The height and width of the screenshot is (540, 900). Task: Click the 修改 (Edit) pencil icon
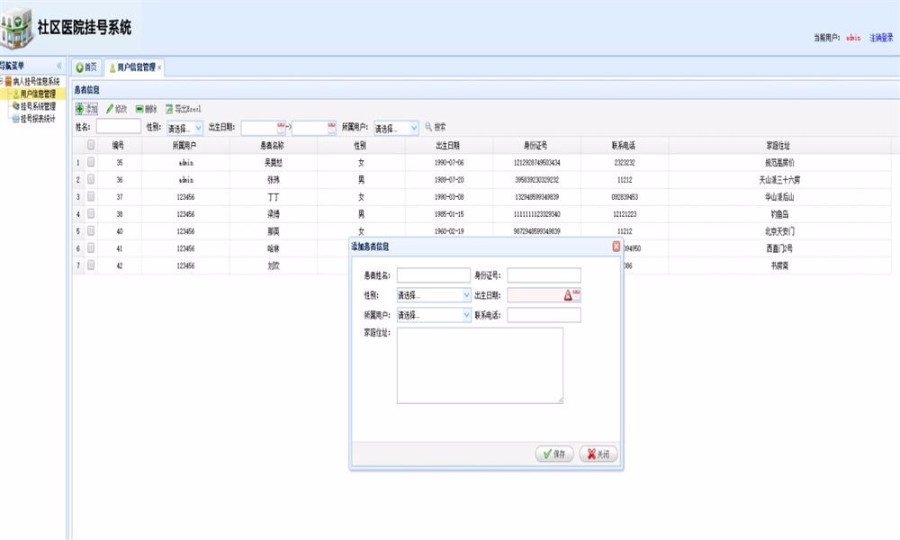(116, 108)
